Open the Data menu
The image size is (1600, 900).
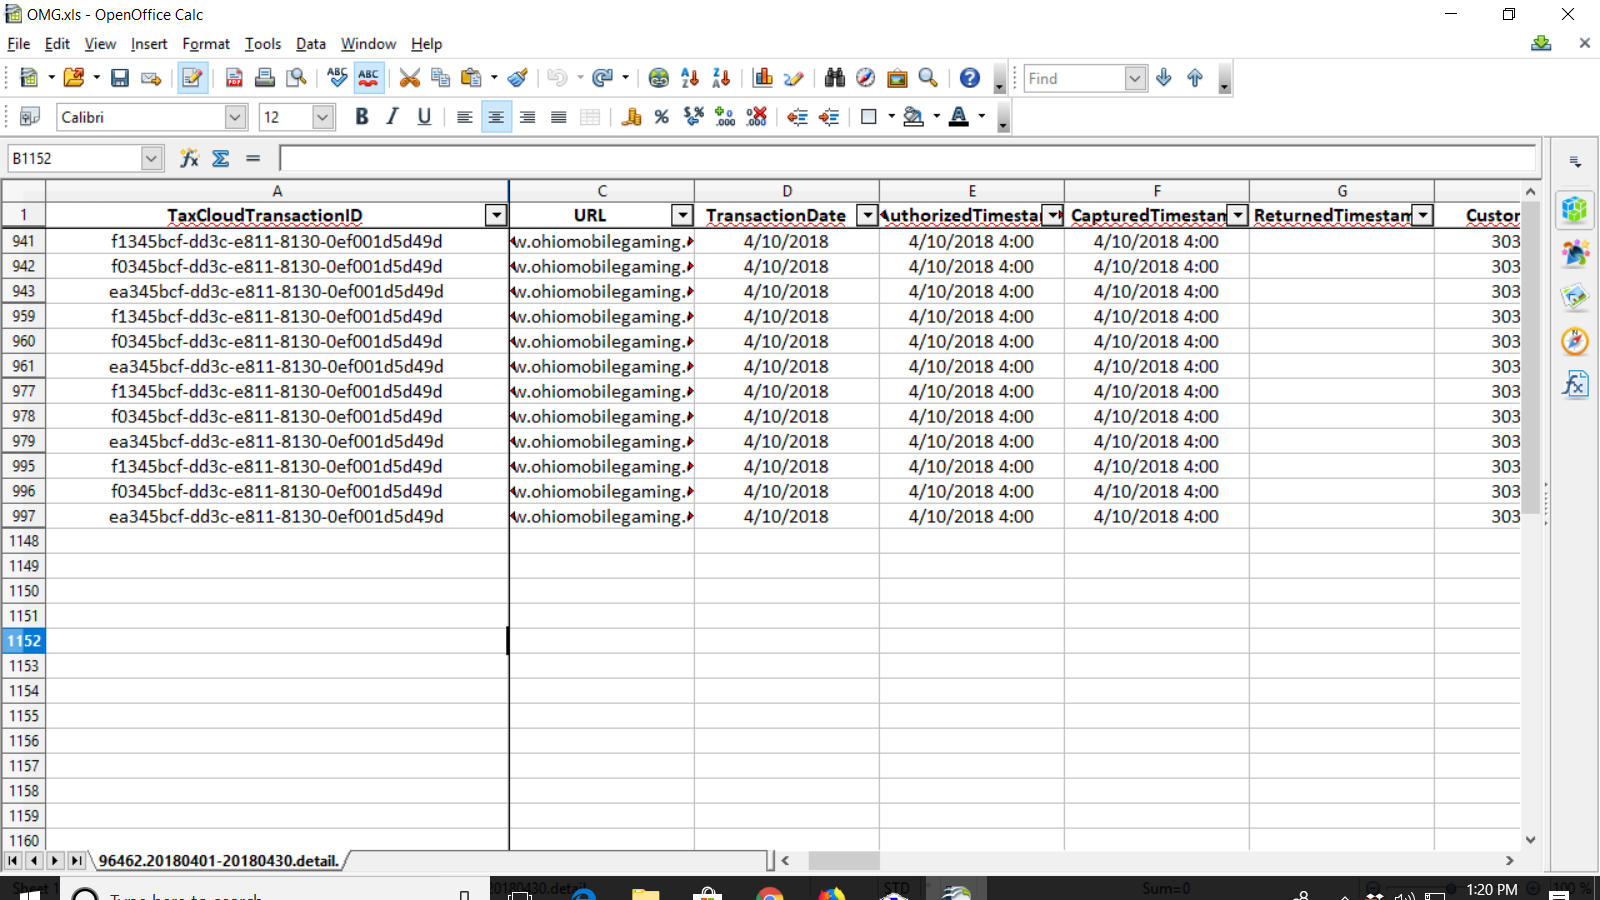pyautogui.click(x=310, y=44)
